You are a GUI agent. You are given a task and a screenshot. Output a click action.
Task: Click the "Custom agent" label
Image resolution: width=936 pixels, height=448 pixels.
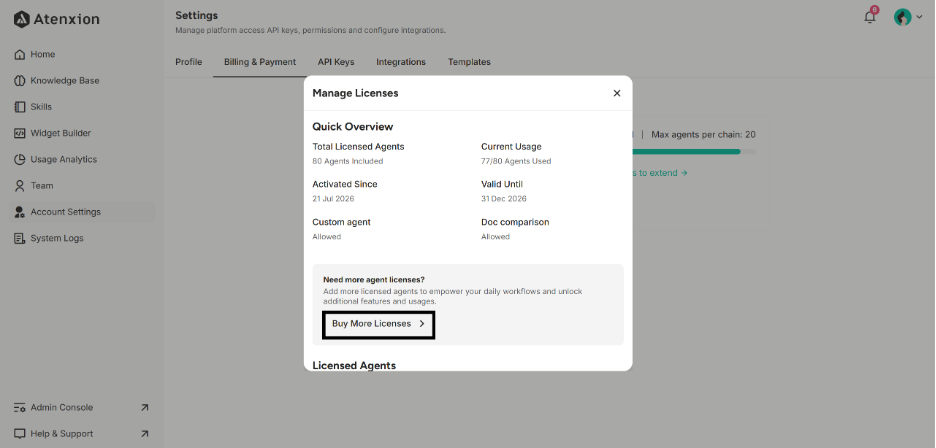tap(341, 222)
